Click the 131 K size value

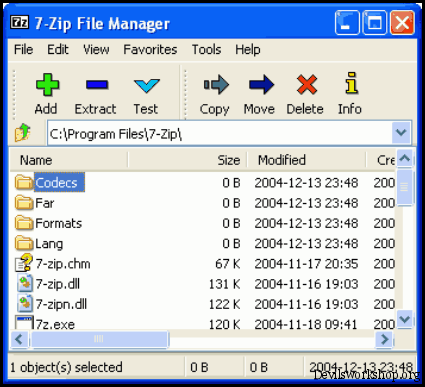coord(225,284)
